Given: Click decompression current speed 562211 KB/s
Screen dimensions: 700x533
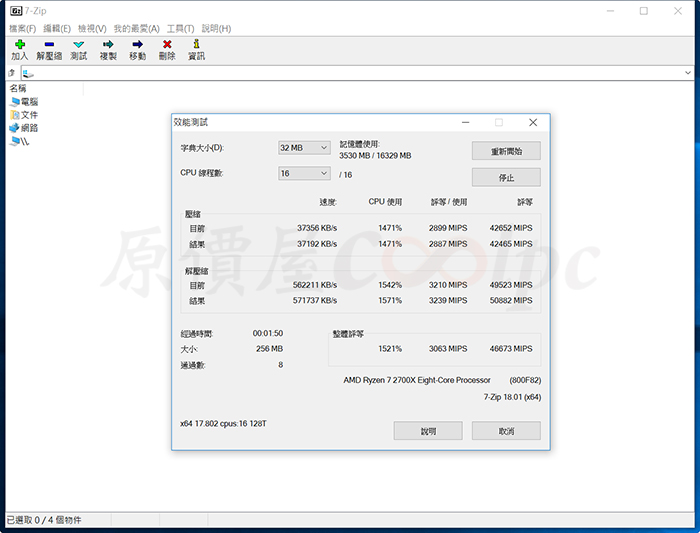Looking at the screenshot, I should pyautogui.click(x=315, y=285).
